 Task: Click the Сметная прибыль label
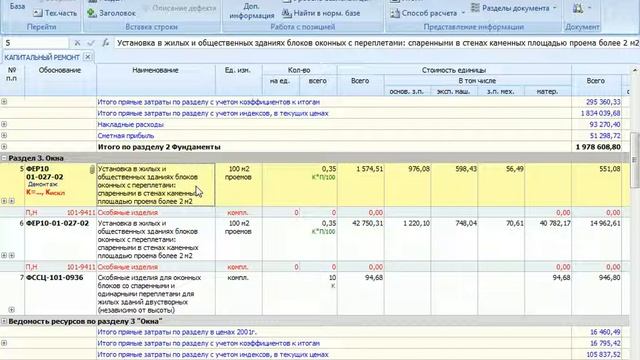tap(126, 136)
